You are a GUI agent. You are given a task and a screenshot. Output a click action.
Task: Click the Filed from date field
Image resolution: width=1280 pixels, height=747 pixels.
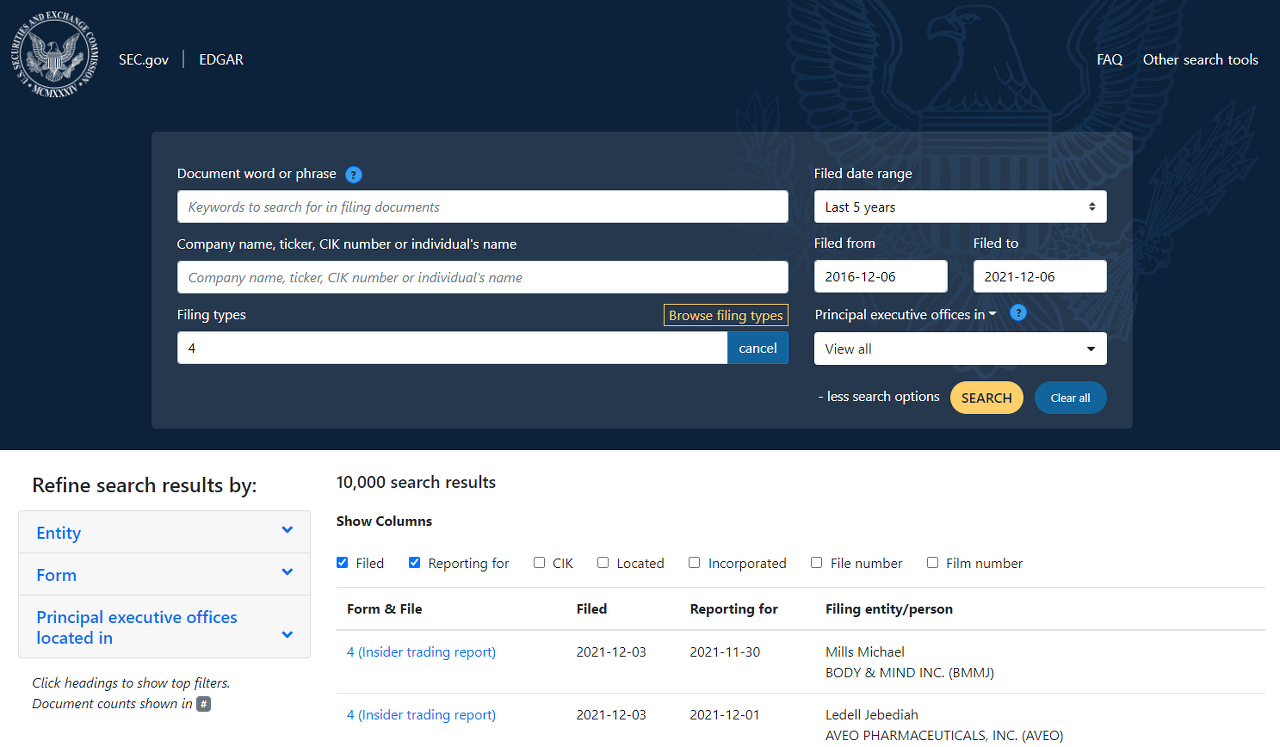pyautogui.click(x=881, y=276)
